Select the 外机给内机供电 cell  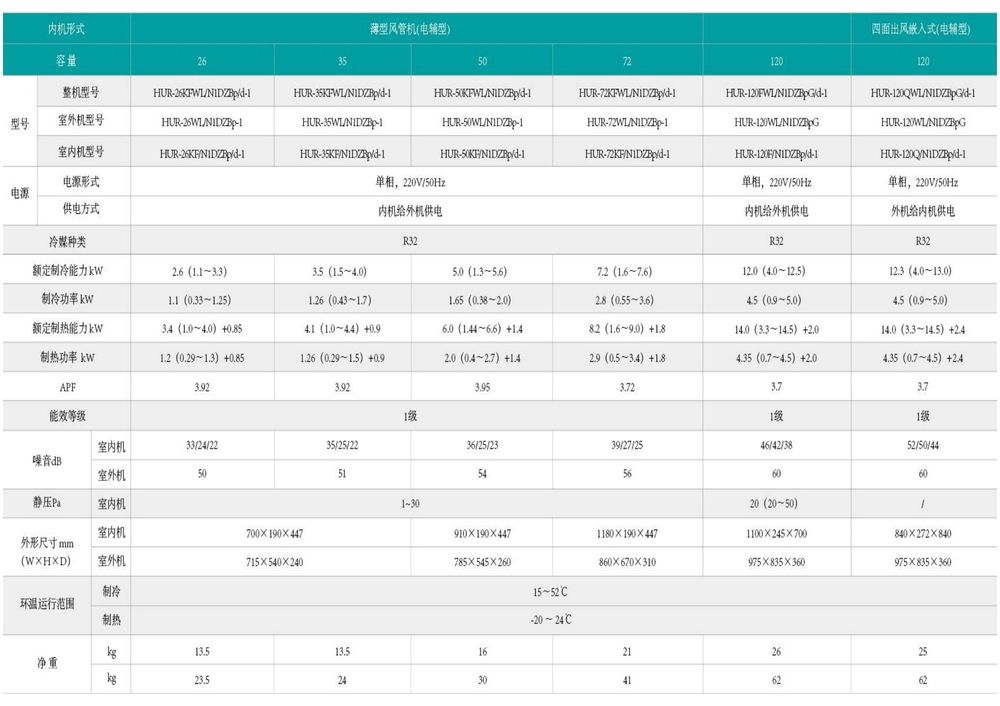[x=922, y=211]
